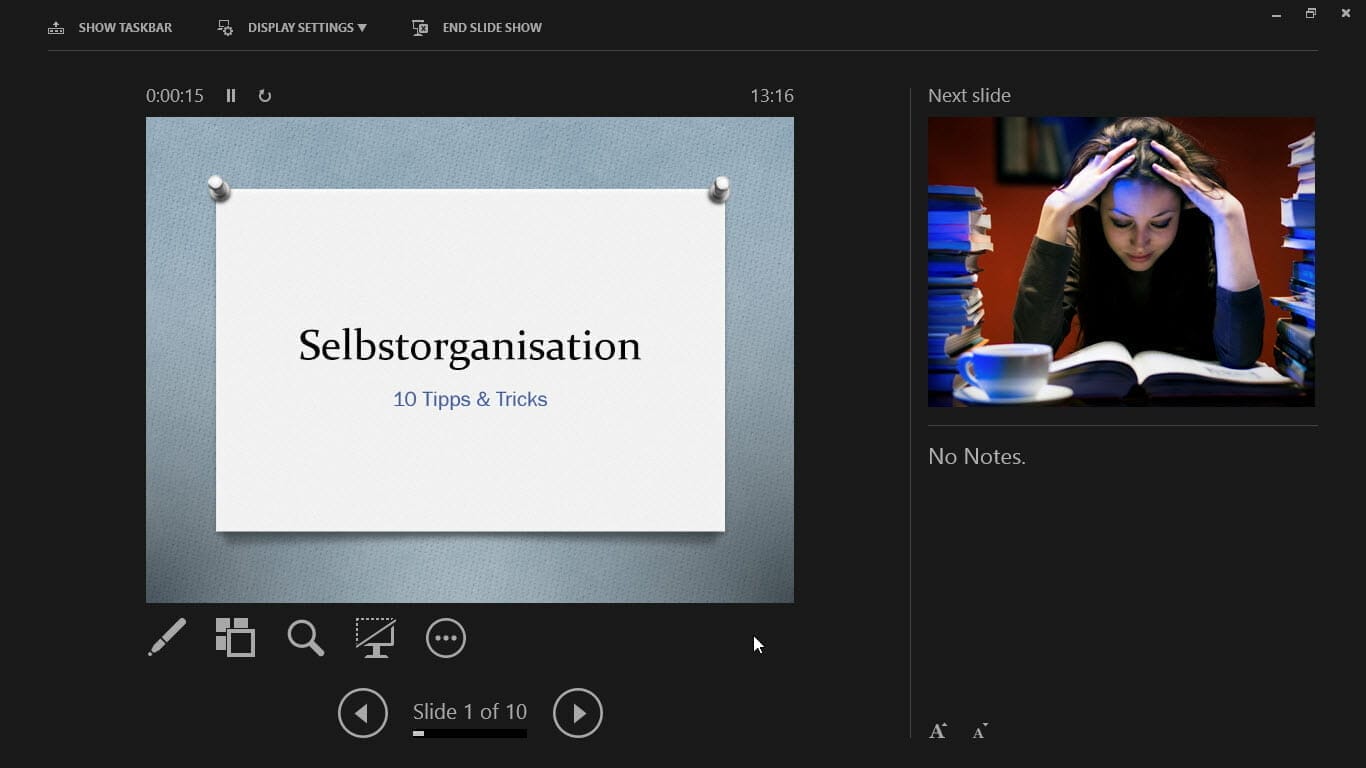Click the current slide Selbstorganisation preview

click(470, 360)
